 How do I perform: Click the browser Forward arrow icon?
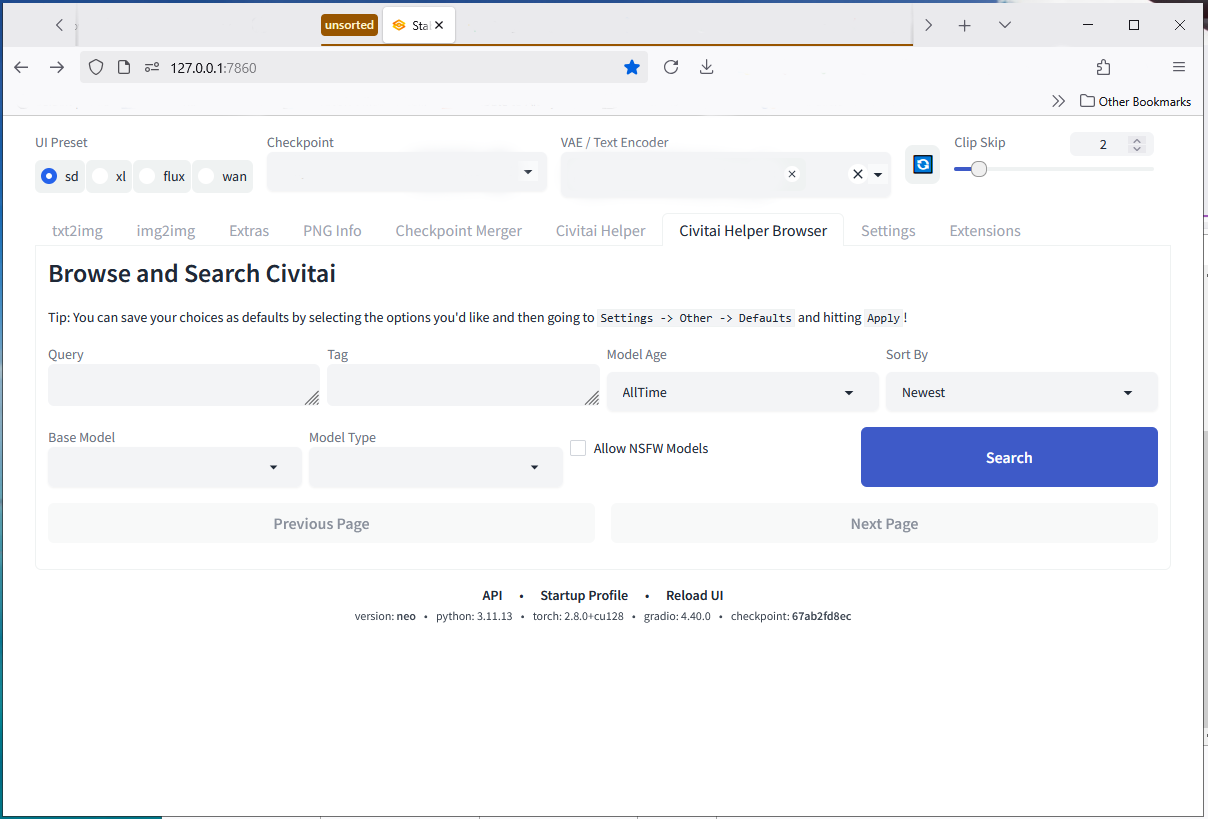click(x=57, y=67)
